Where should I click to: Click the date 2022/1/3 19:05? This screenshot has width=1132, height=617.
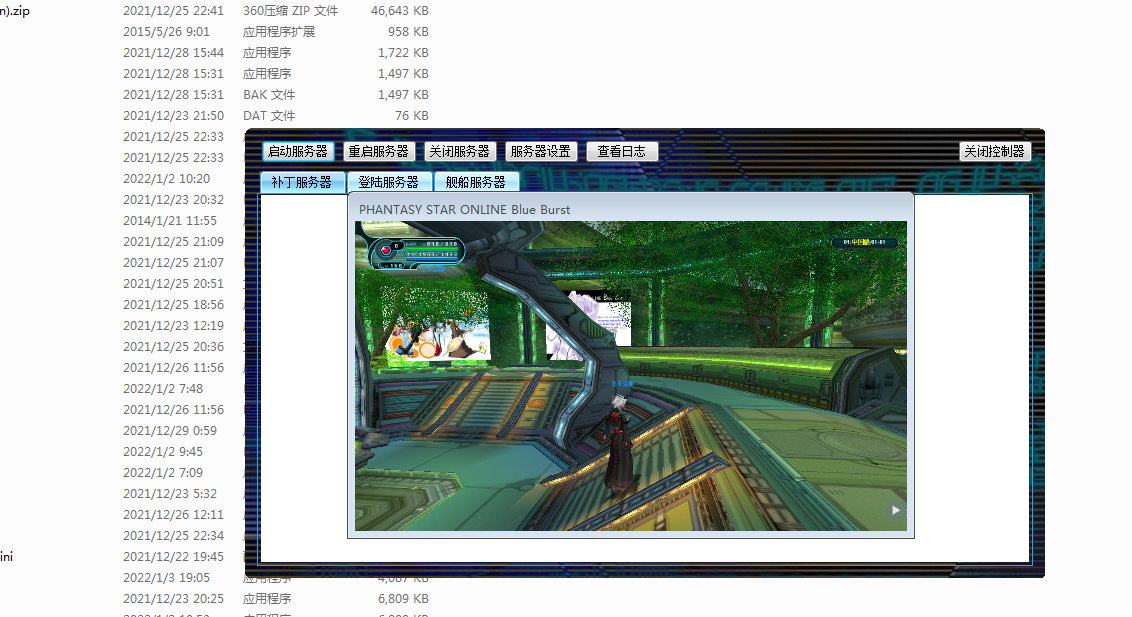(166, 577)
